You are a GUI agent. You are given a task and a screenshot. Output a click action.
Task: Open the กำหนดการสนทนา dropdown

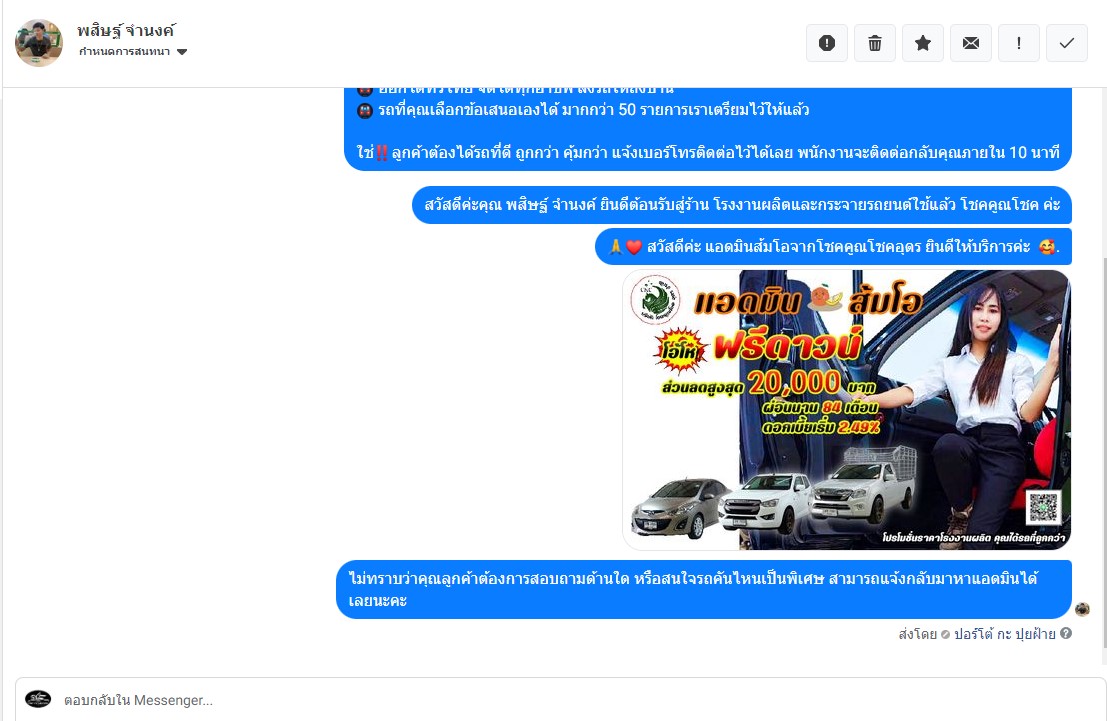click(133, 52)
